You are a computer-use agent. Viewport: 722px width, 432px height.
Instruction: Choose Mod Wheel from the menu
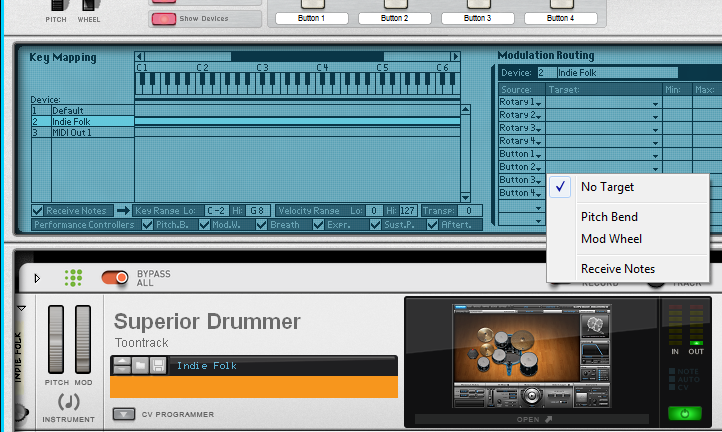click(x=628, y=239)
